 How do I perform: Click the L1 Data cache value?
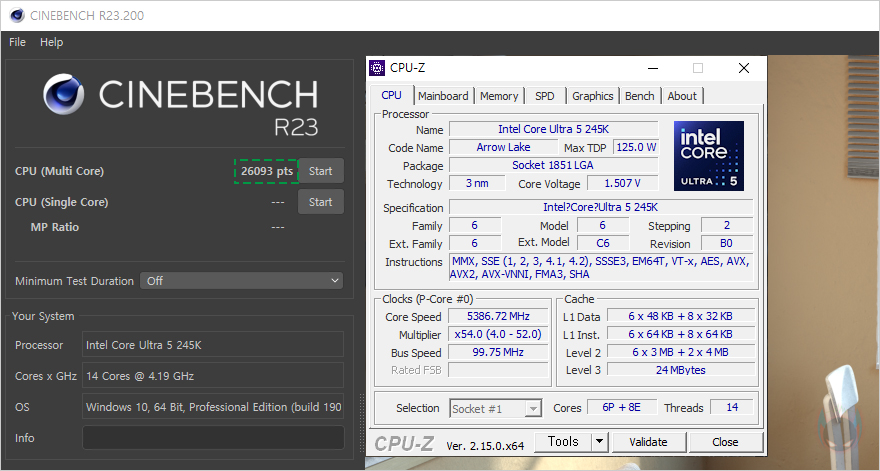tap(681, 316)
